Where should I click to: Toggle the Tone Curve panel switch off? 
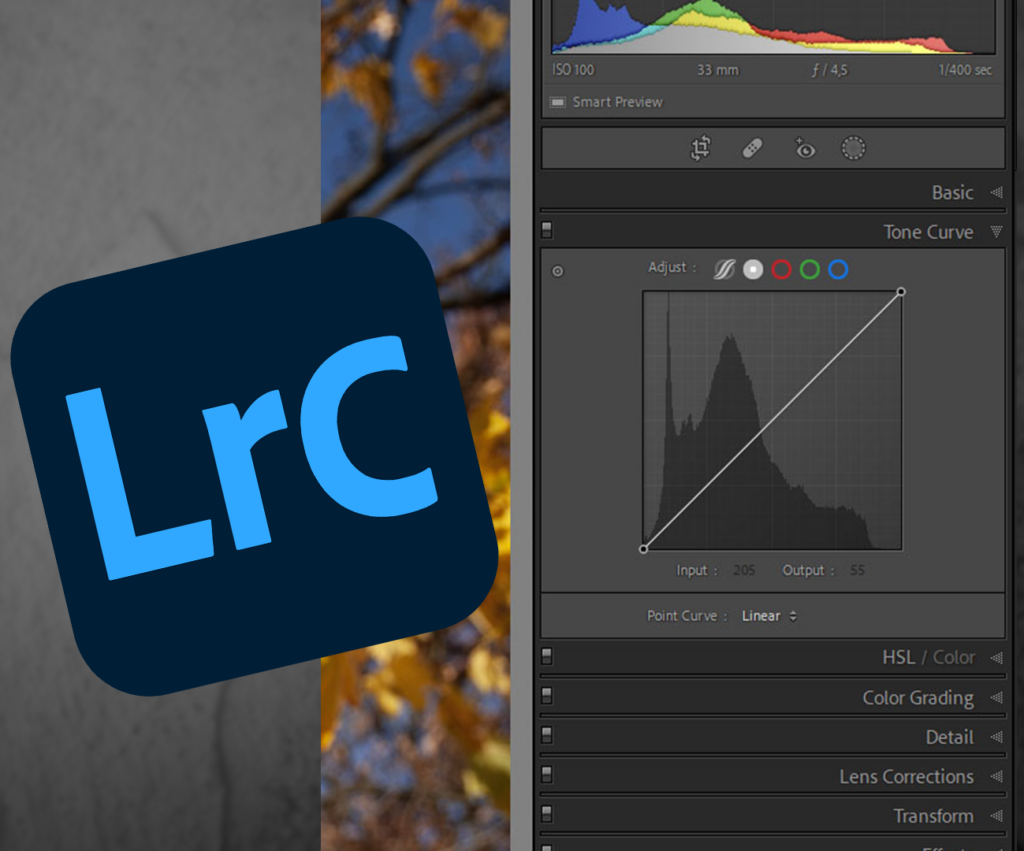[x=546, y=230]
